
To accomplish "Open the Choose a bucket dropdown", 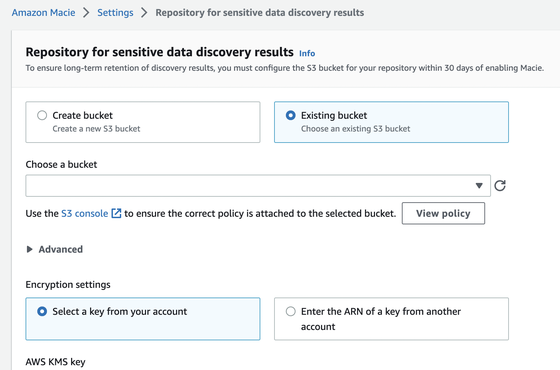I will point(258,186).
